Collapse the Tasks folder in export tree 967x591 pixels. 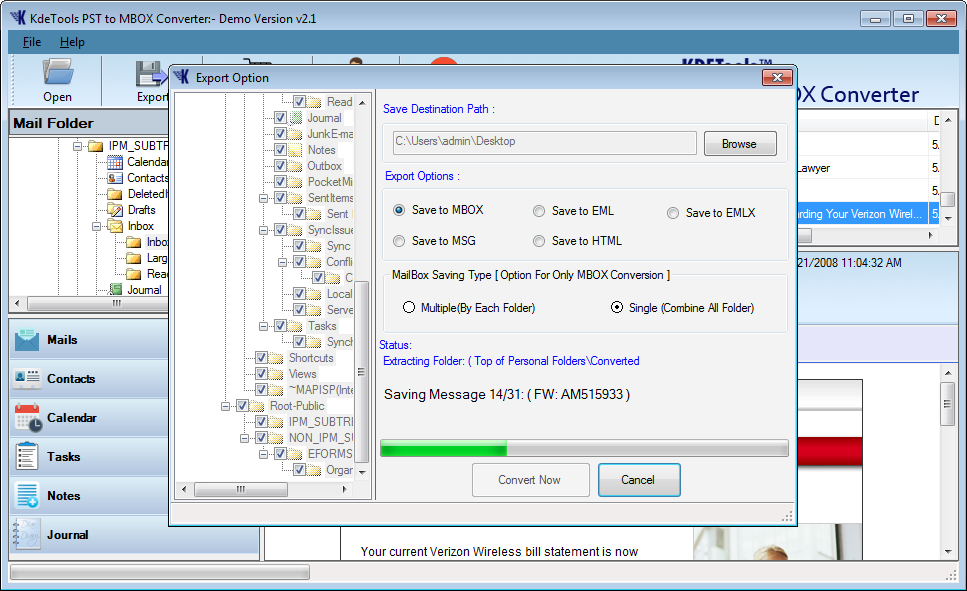263,326
